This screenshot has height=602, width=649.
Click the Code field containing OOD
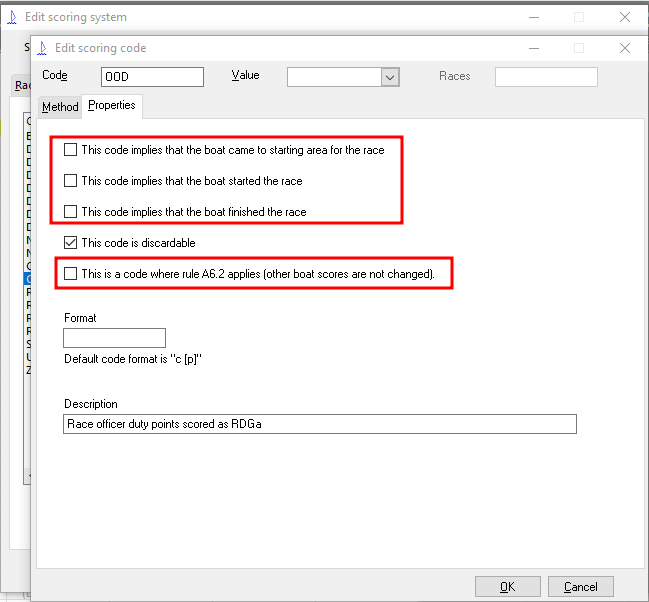(x=152, y=77)
